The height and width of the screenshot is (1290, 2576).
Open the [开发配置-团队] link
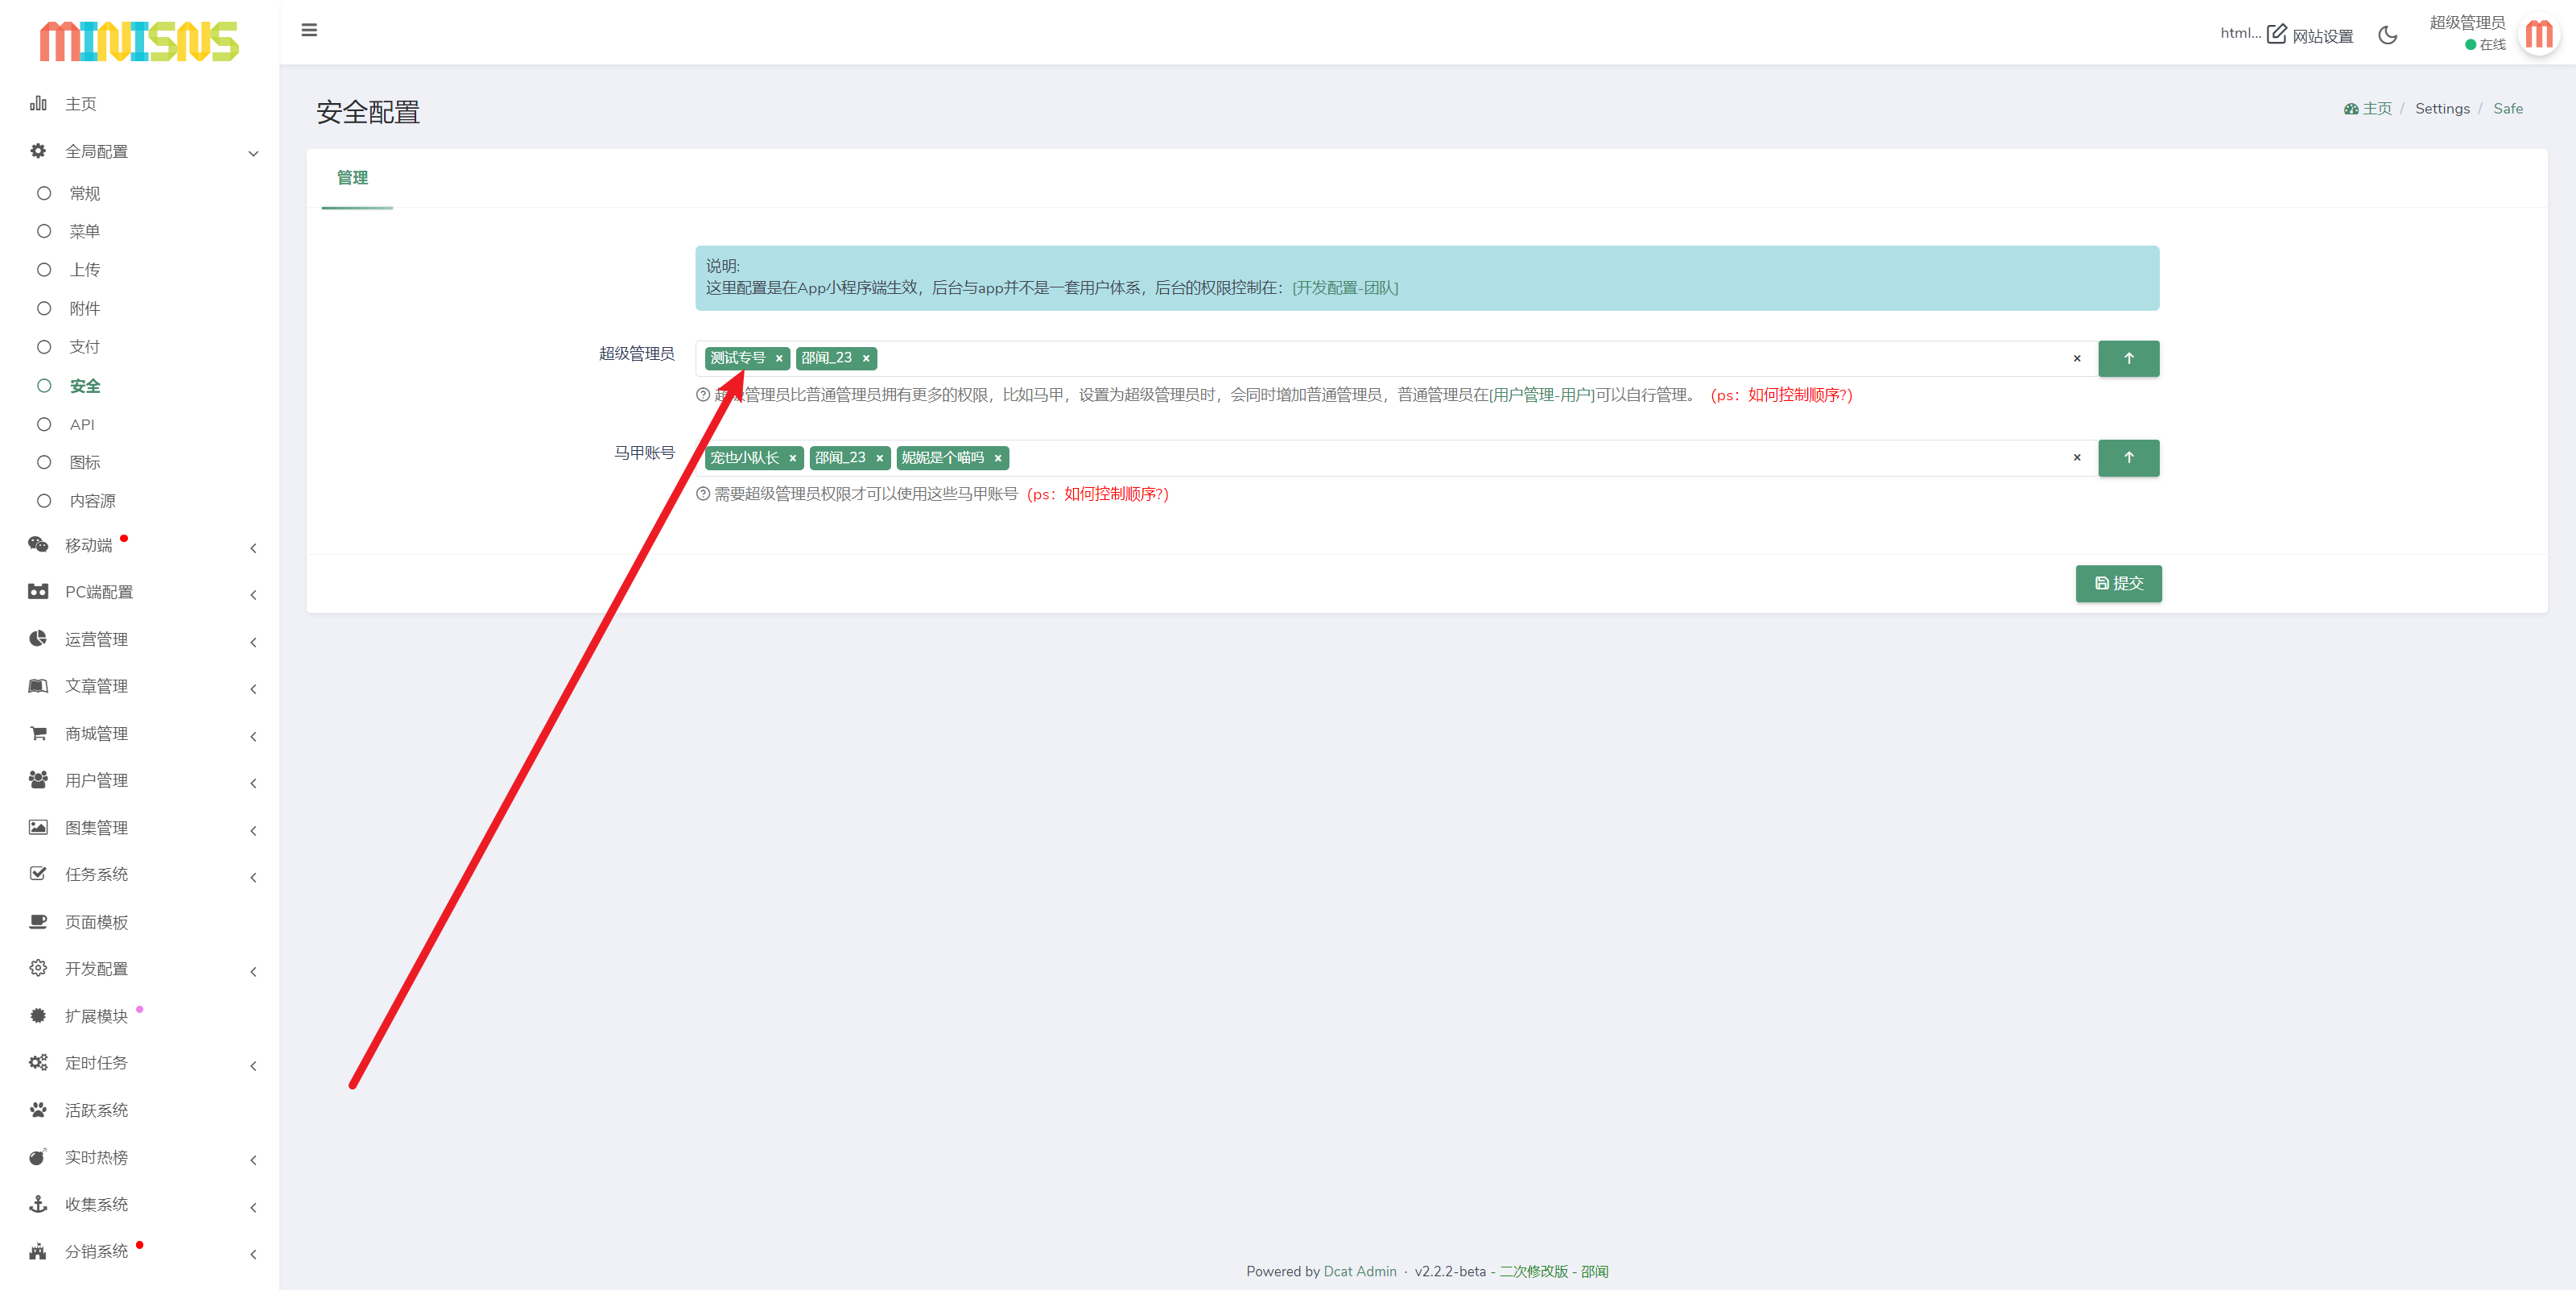(1345, 288)
